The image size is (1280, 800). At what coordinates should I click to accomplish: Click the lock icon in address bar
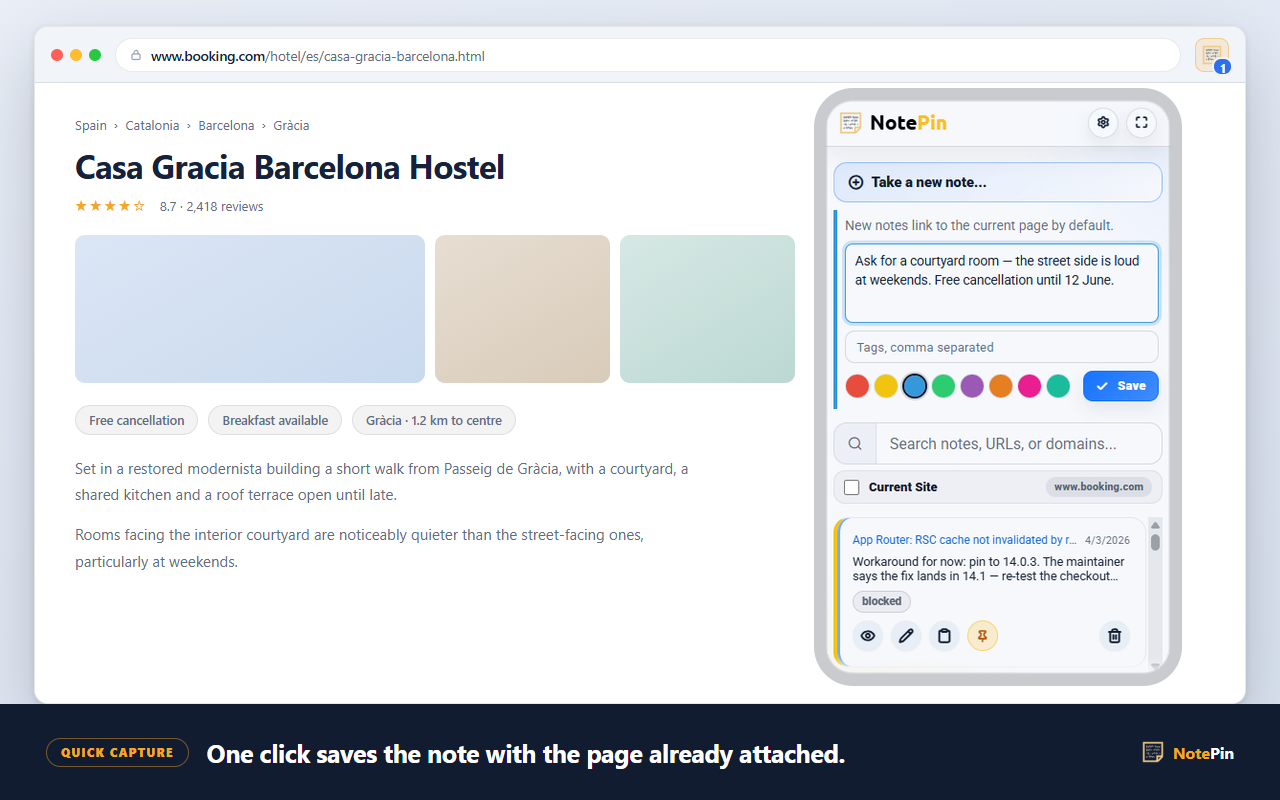[x=136, y=56]
